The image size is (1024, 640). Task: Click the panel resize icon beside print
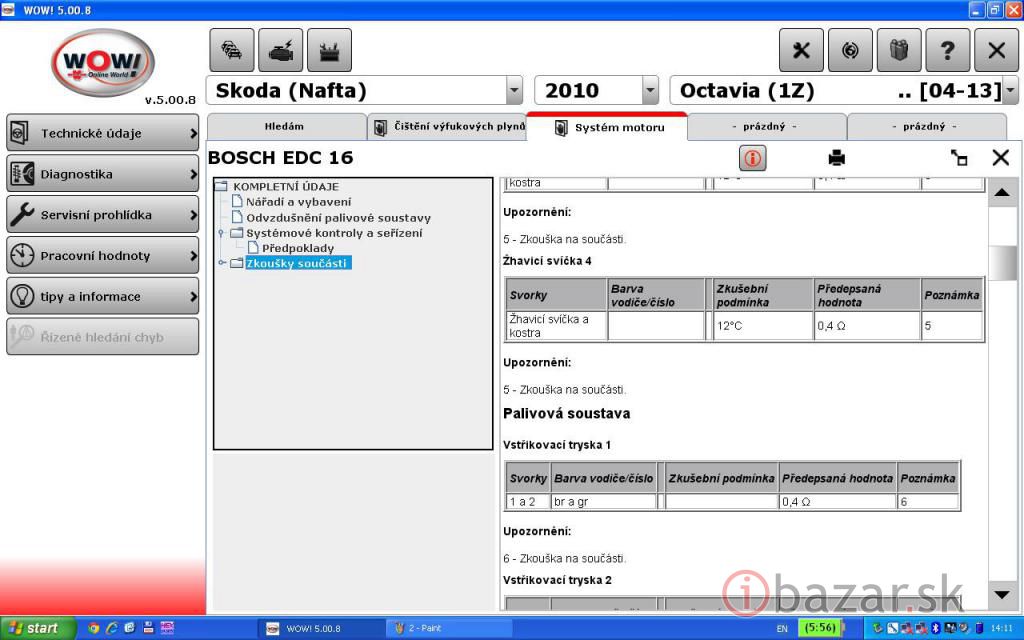pos(959,158)
